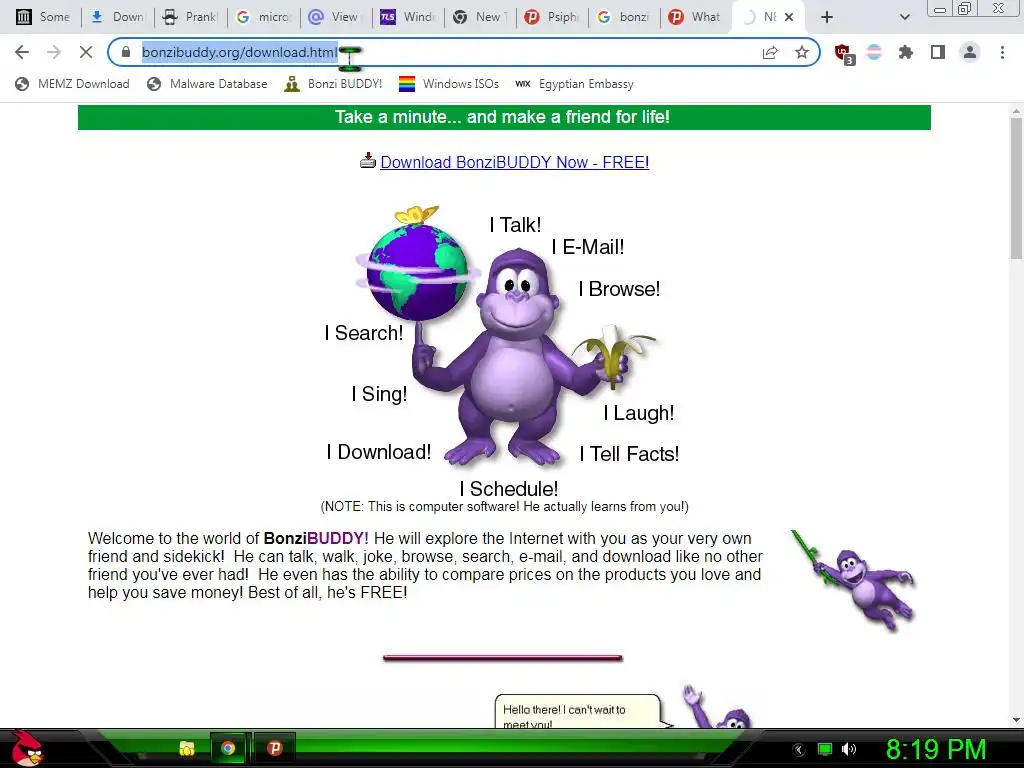
Task: Click the striped flag extension icon
Action: pos(874,52)
